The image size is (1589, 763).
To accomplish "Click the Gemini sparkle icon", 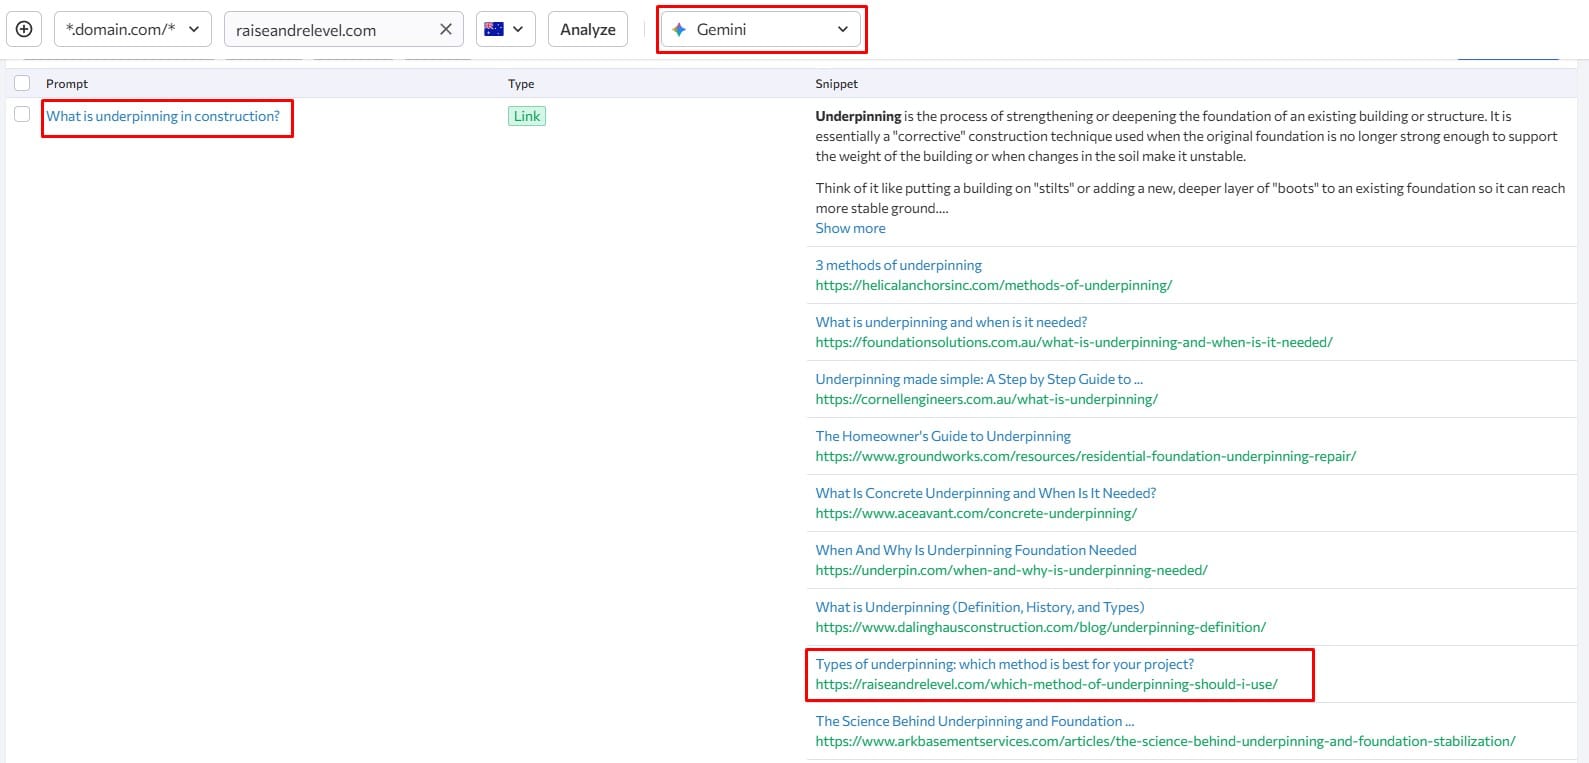I will (x=679, y=29).
